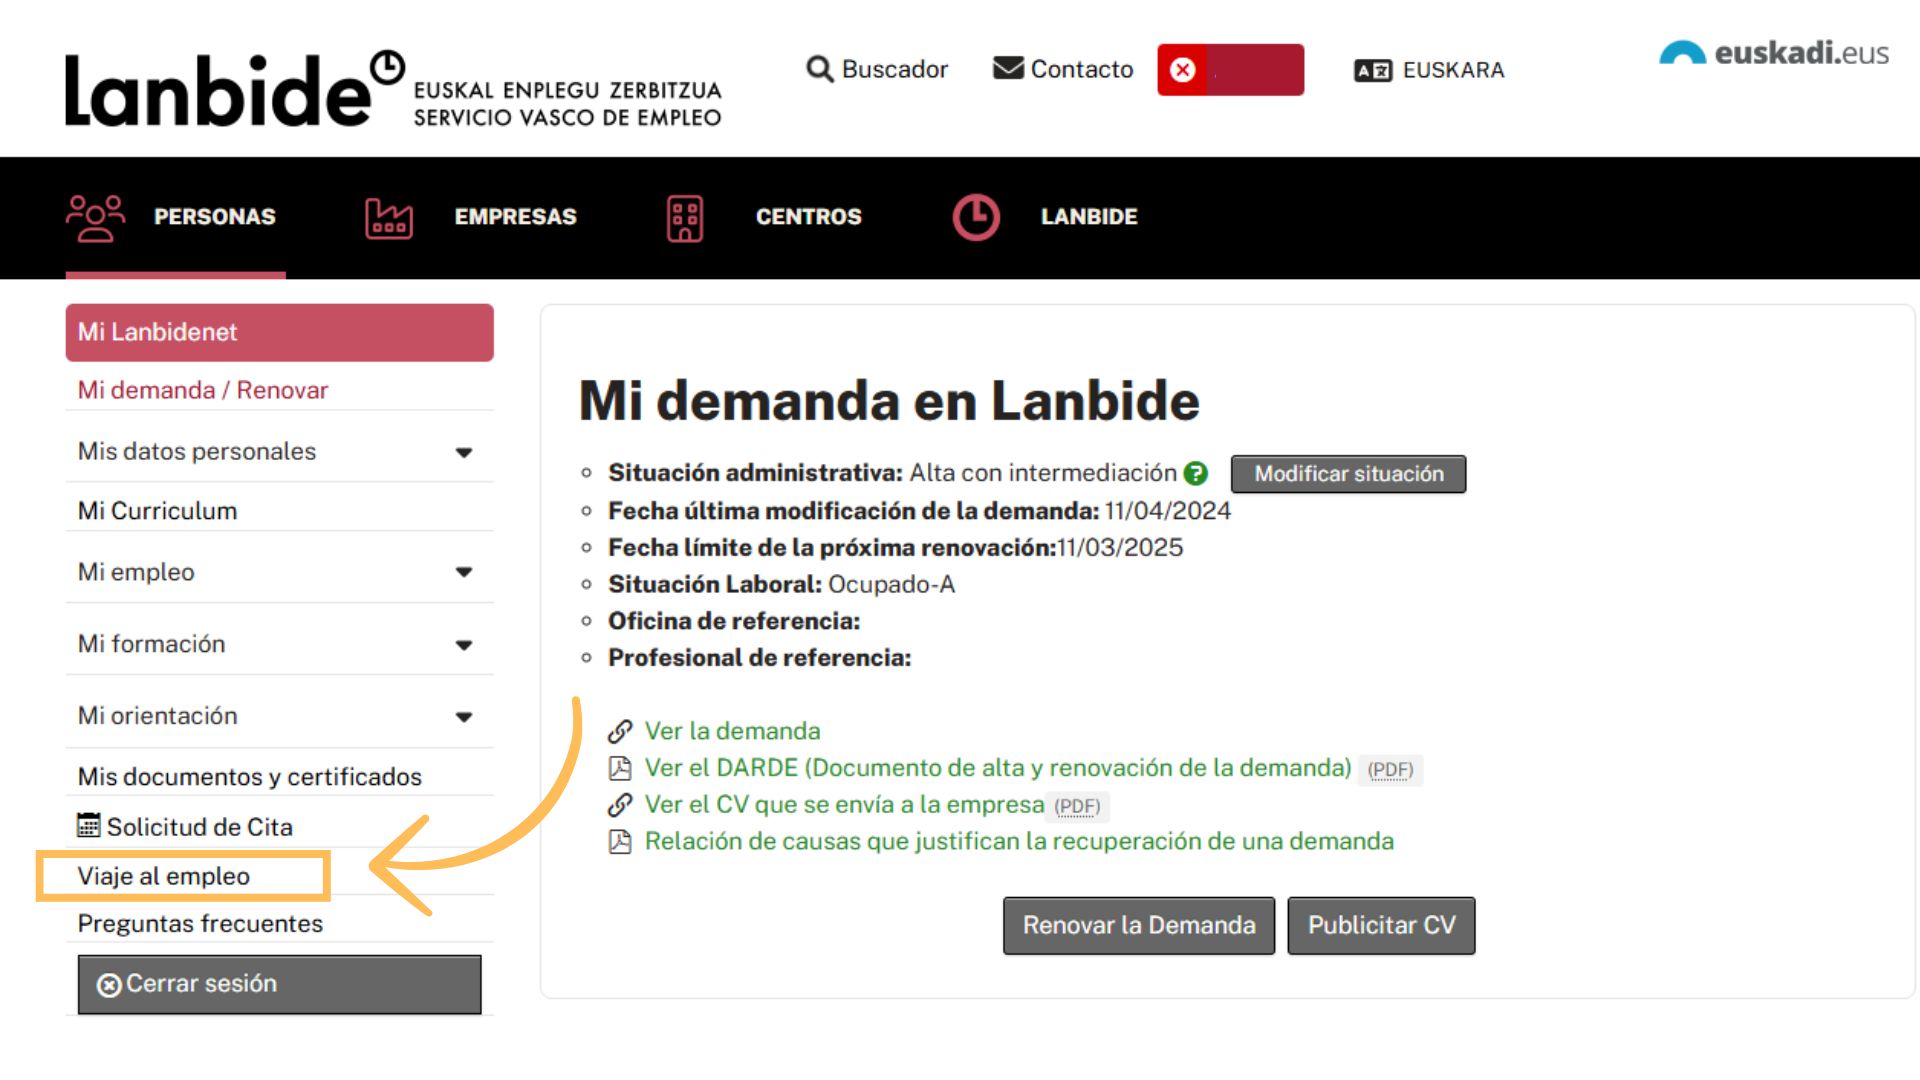Click the Buscador magnifier icon
The height and width of the screenshot is (1080, 1920).
click(x=819, y=69)
